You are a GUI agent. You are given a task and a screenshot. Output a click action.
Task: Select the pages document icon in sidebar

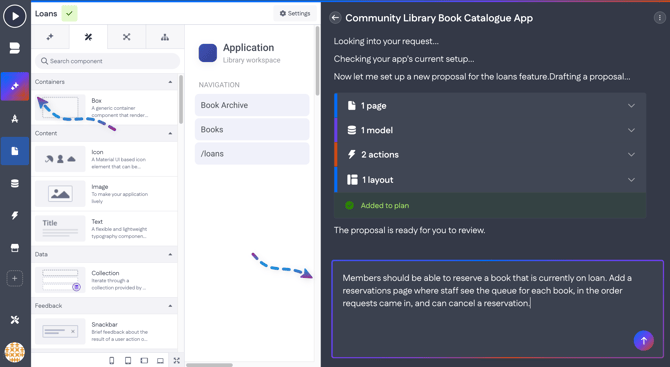click(15, 151)
